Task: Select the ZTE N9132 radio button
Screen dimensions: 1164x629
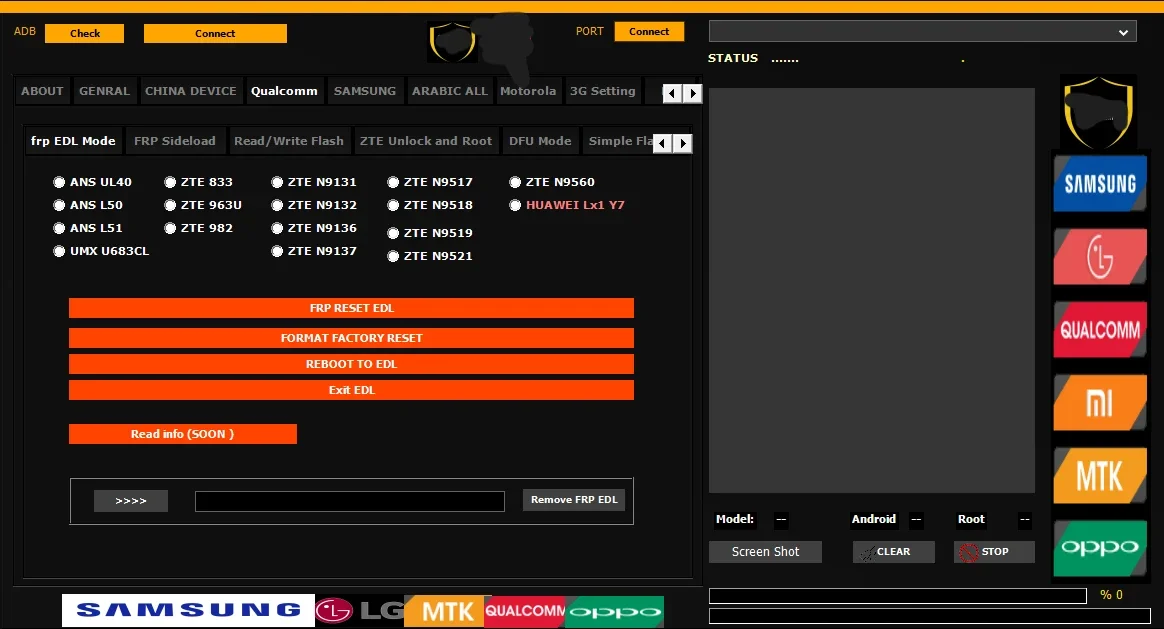Action: pyautogui.click(x=277, y=205)
